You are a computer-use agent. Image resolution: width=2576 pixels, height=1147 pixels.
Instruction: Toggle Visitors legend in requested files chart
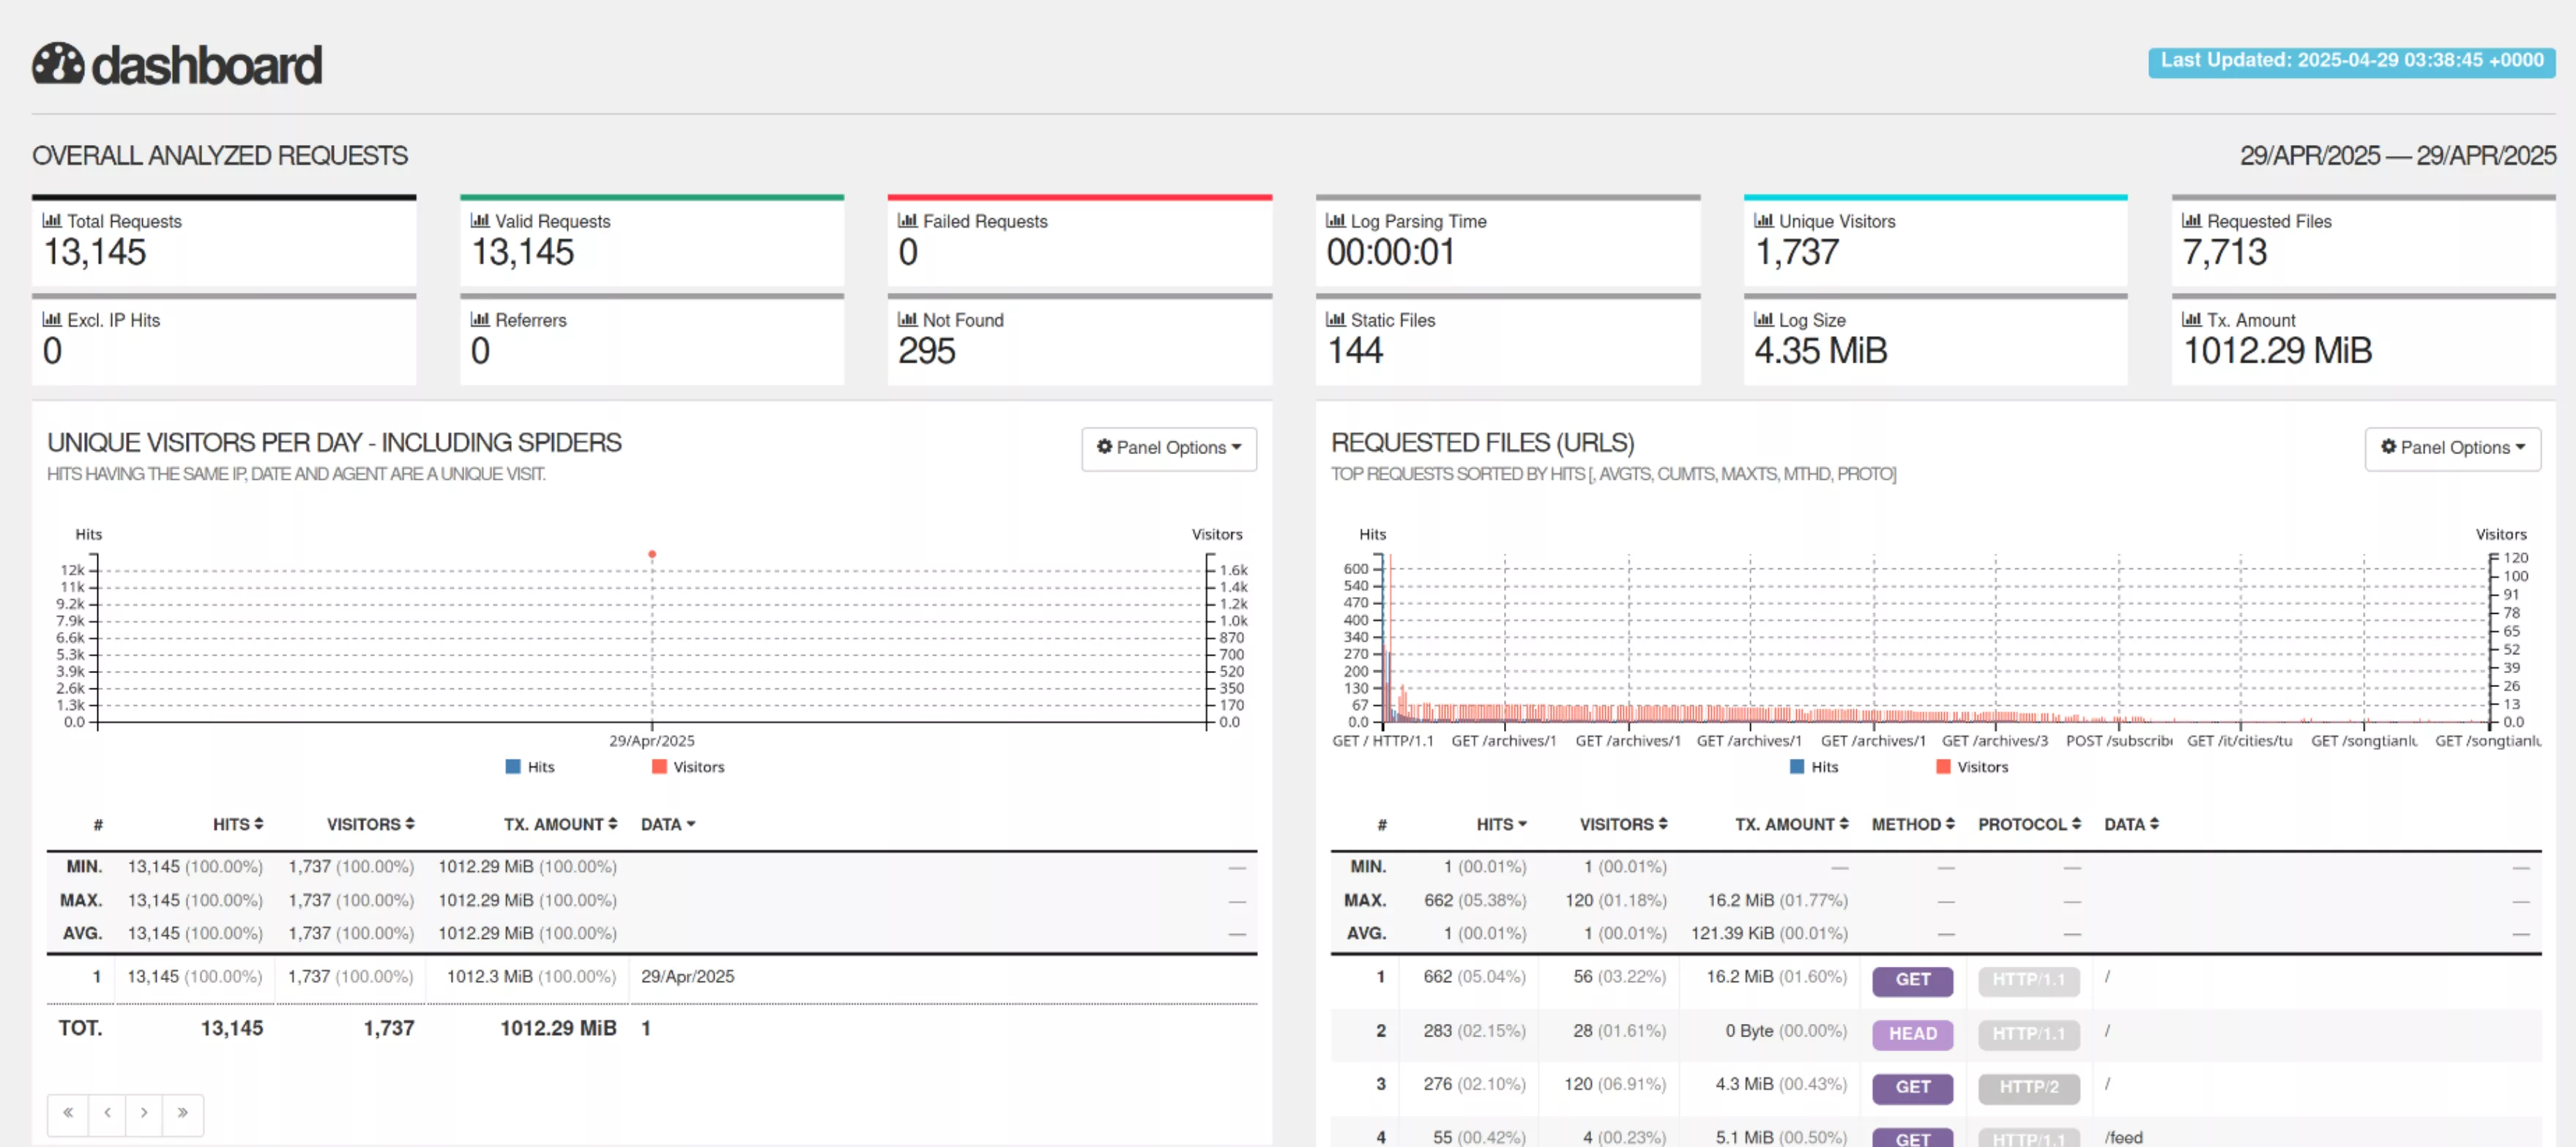pos(1971,767)
